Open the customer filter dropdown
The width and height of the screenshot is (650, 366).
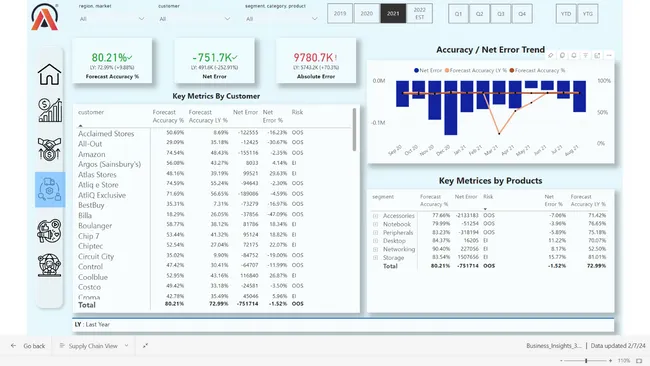pyautogui.click(x=194, y=19)
